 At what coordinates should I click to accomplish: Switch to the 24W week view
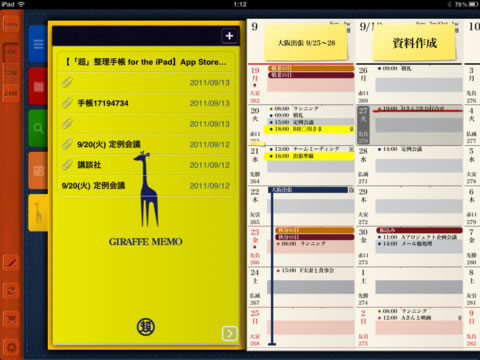pos(11,93)
